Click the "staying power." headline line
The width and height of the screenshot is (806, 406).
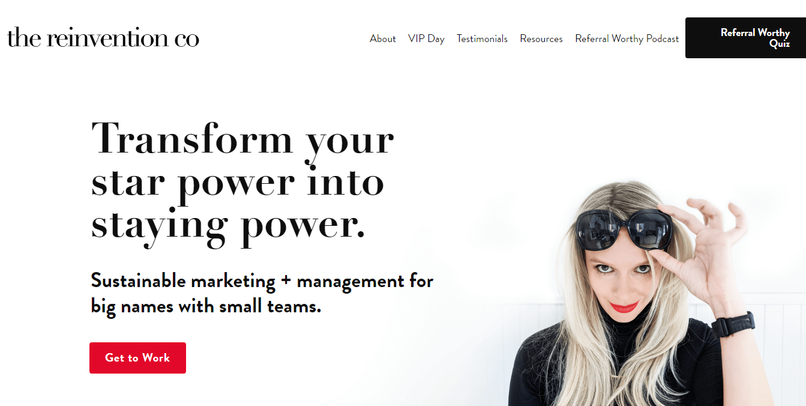pyautogui.click(x=228, y=225)
